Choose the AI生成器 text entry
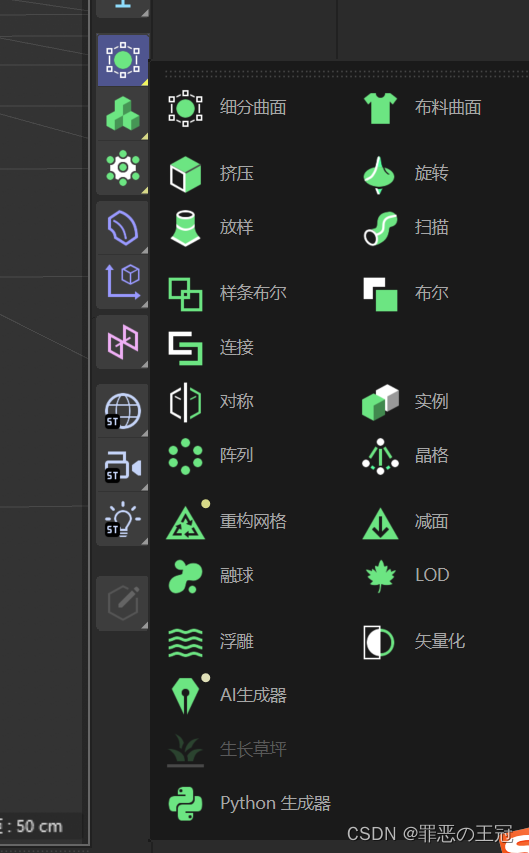This screenshot has height=853, width=529. pyautogui.click(x=253, y=695)
